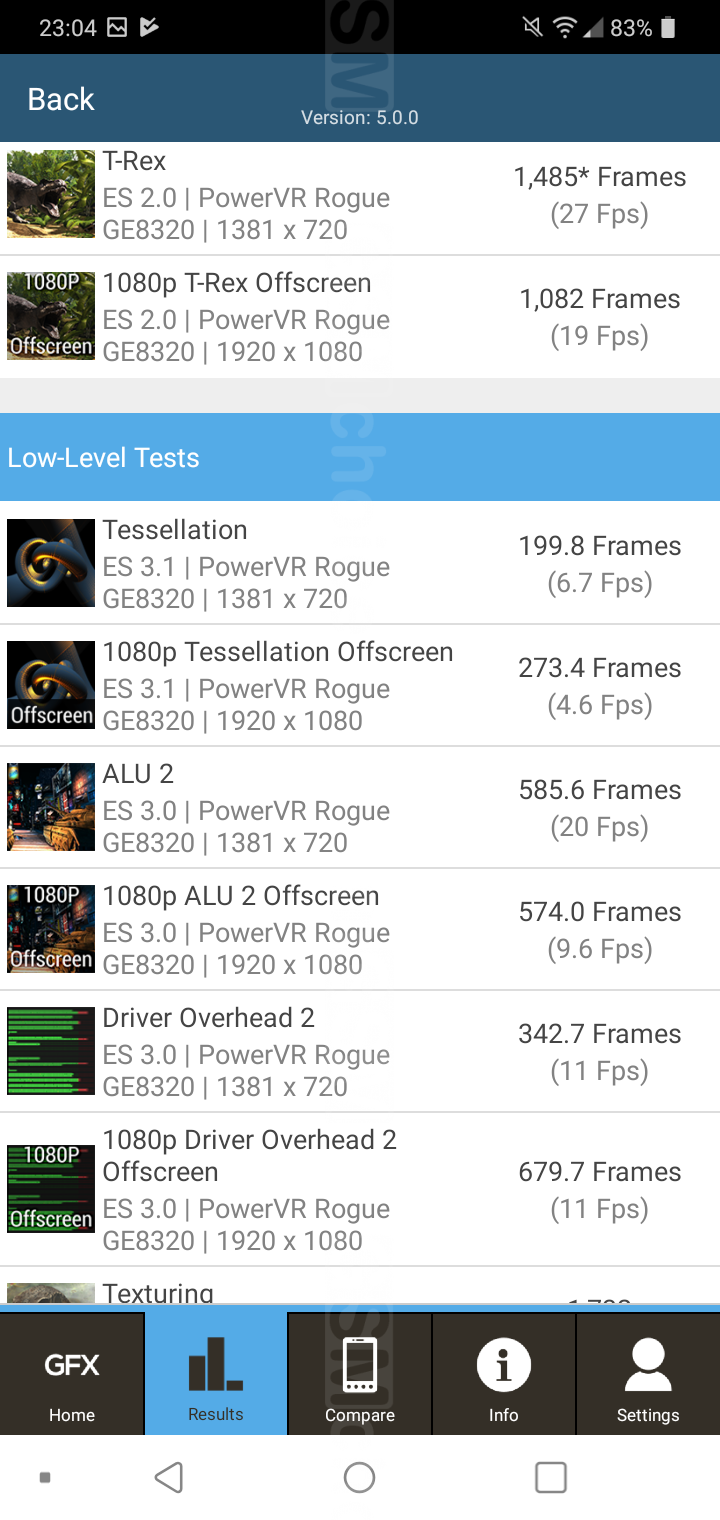
Task: Open 1080p Driver Overhead 2 Offscreen icon
Action: (51, 1189)
